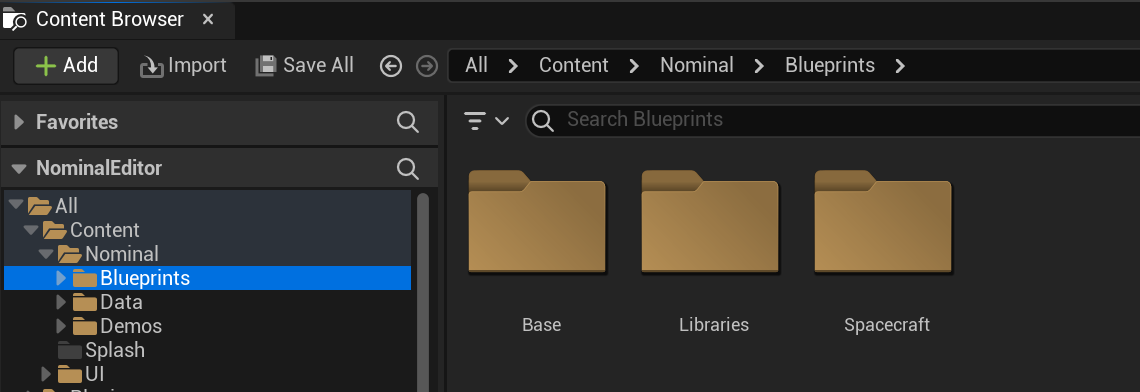The image size is (1140, 392).
Task: Collapse the NominalEditor section
Action: click(x=19, y=169)
